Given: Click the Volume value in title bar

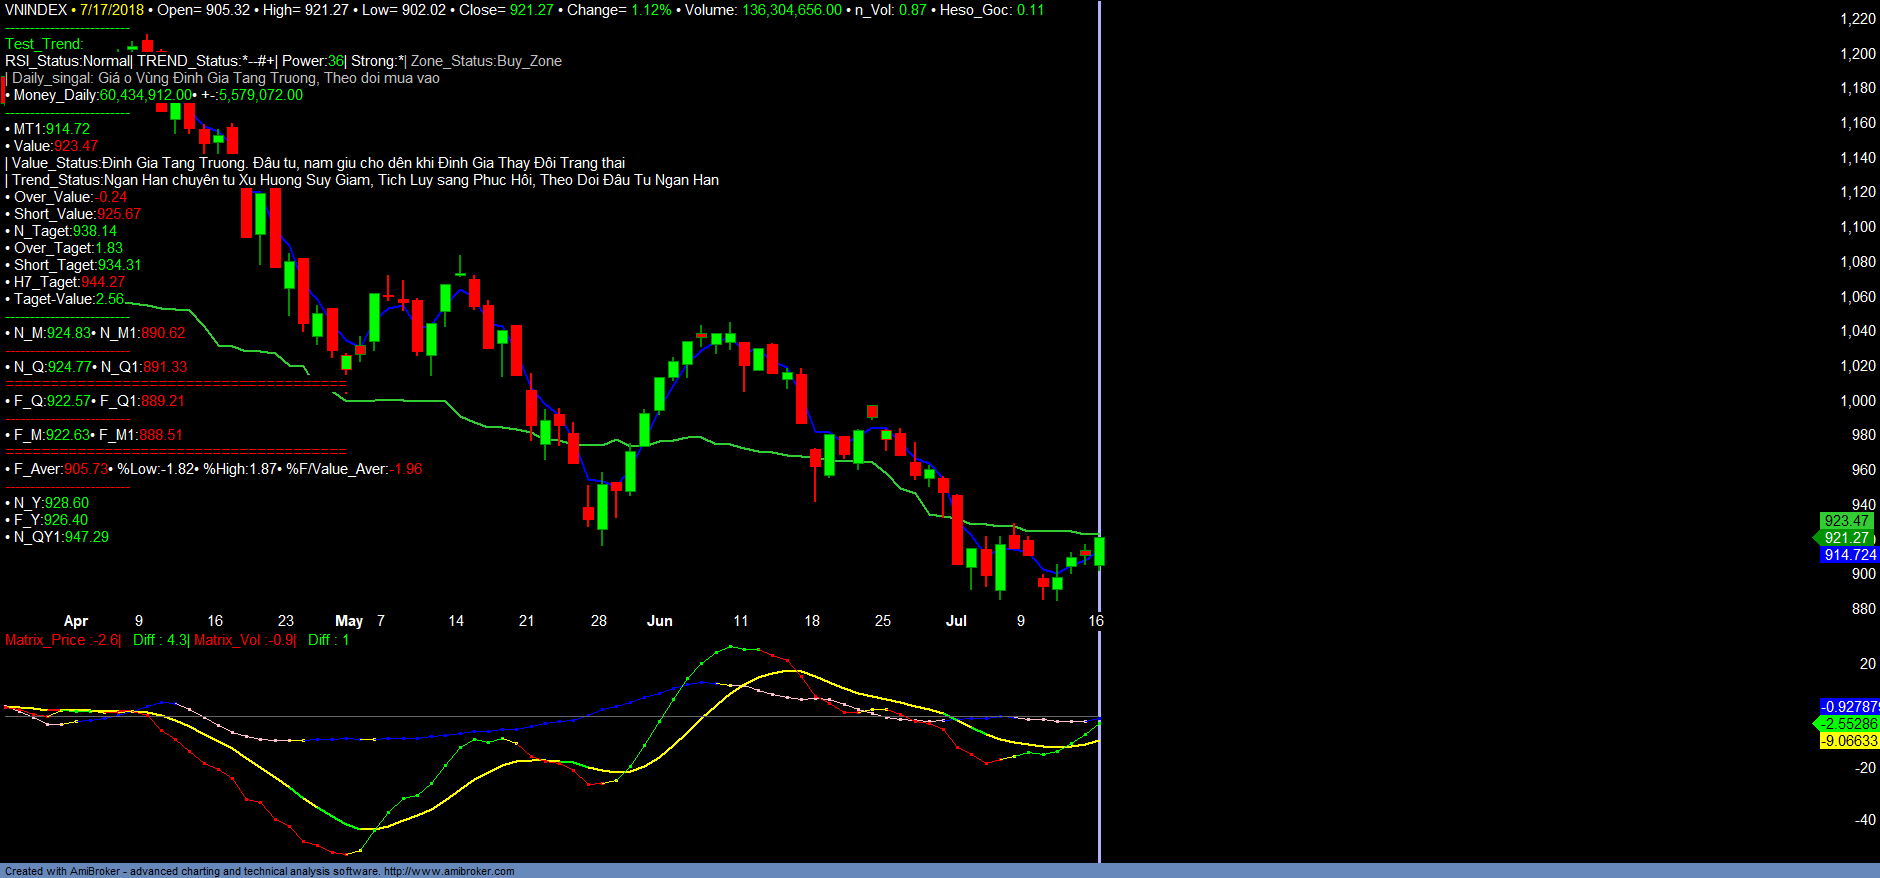Looking at the screenshot, I should (x=791, y=10).
